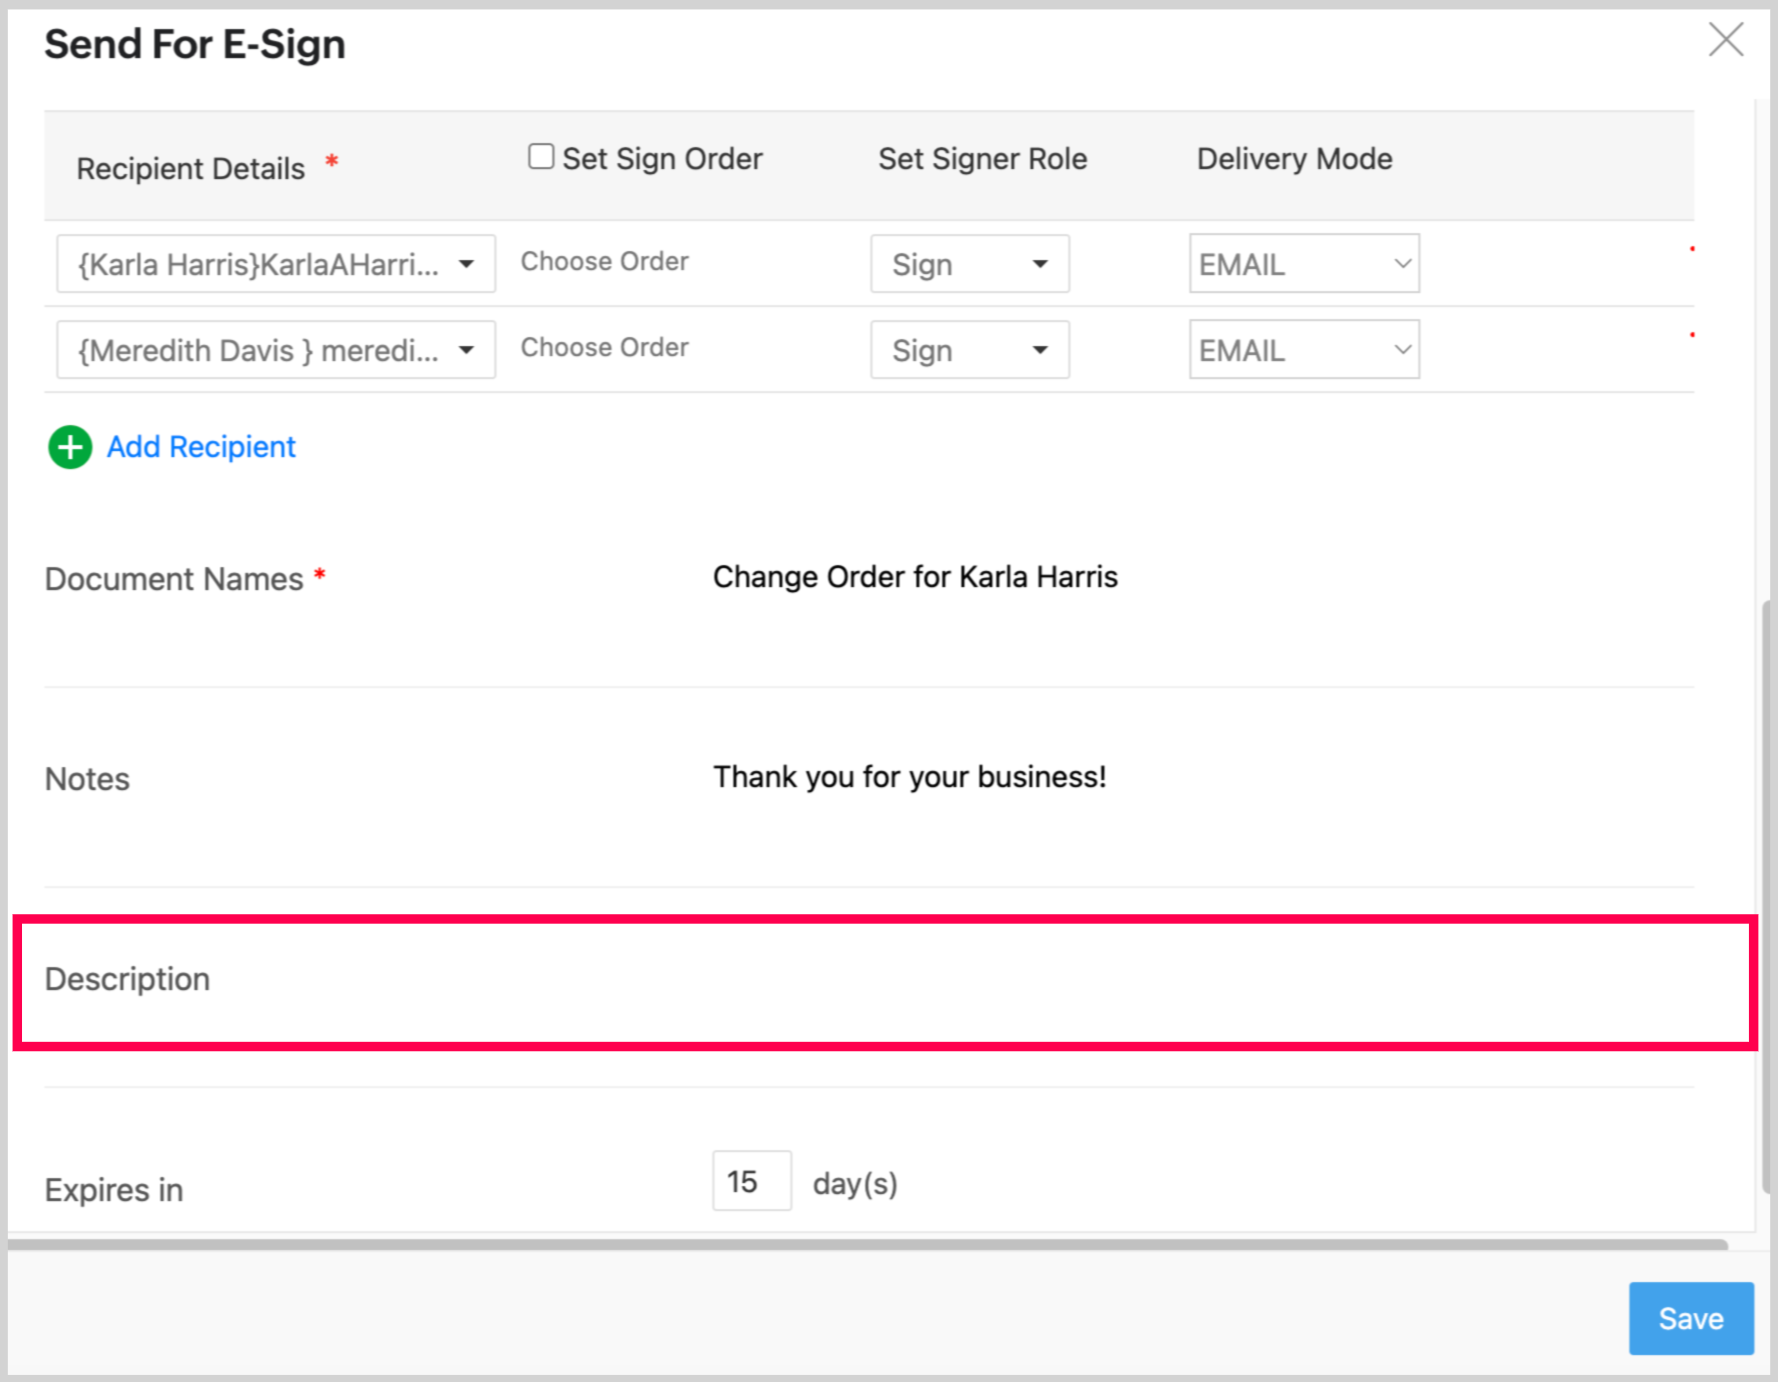Click document name Change Order for Karla Harris
Screen dimensions: 1778x1382
click(x=914, y=577)
